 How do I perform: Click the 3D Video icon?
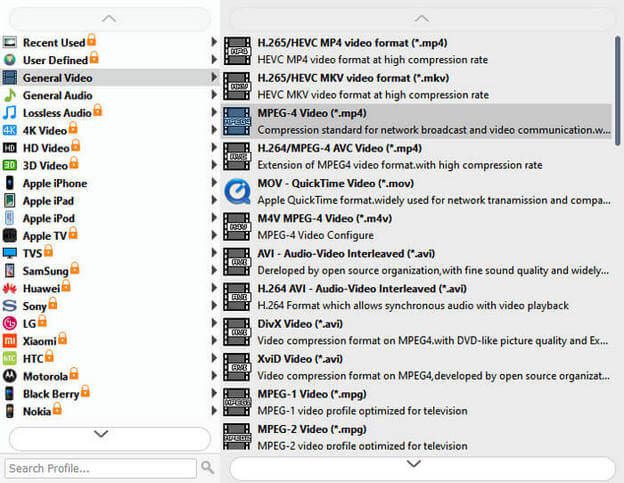pyautogui.click(x=10, y=165)
